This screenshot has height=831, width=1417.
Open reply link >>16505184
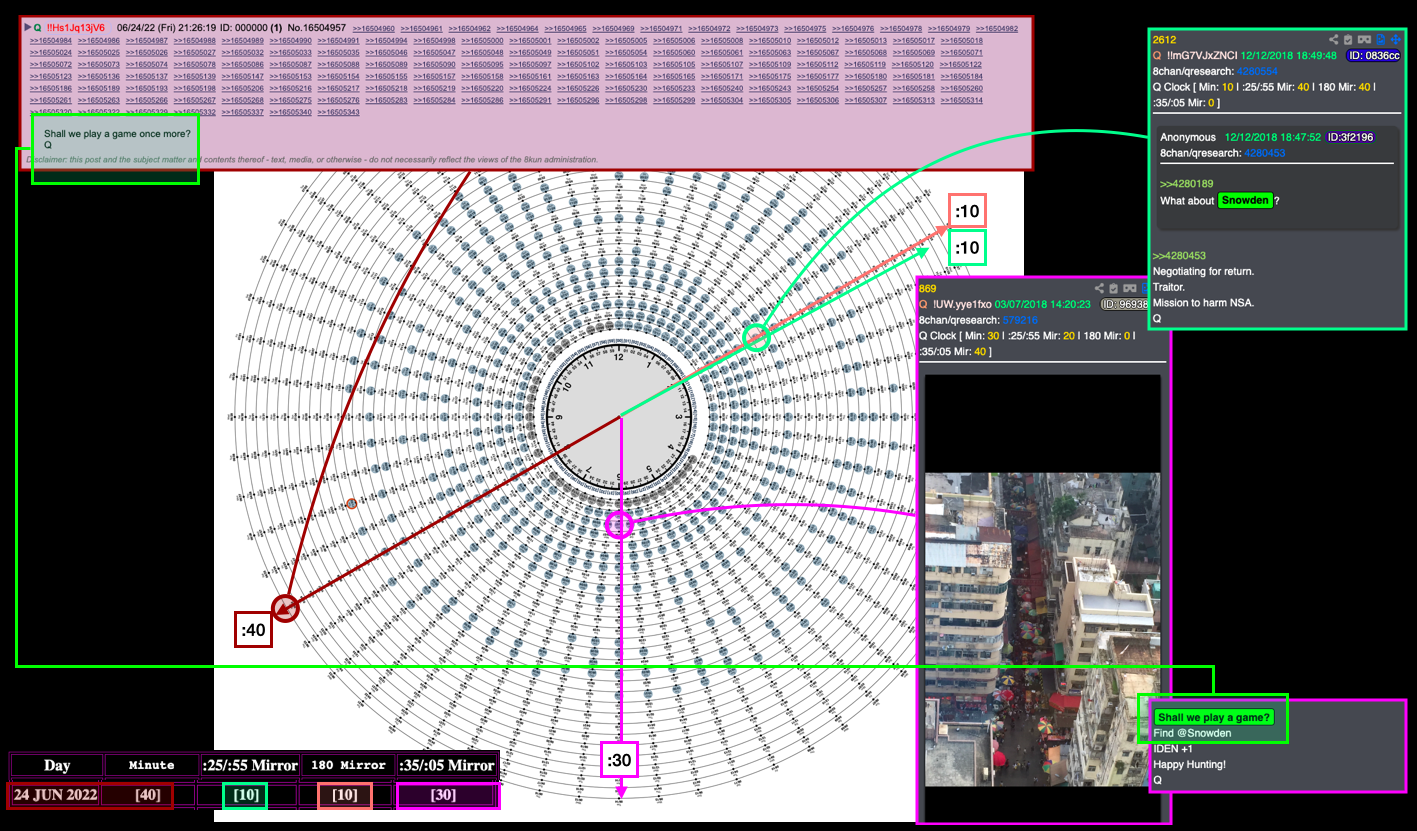961,77
